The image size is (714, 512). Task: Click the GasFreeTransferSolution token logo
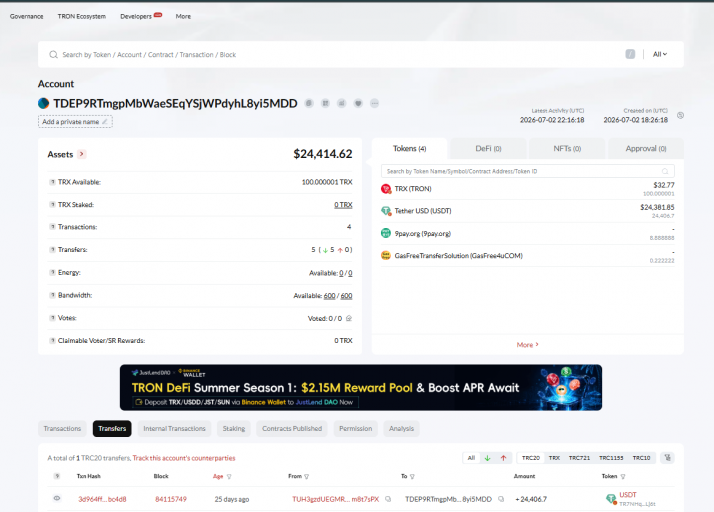click(386, 256)
